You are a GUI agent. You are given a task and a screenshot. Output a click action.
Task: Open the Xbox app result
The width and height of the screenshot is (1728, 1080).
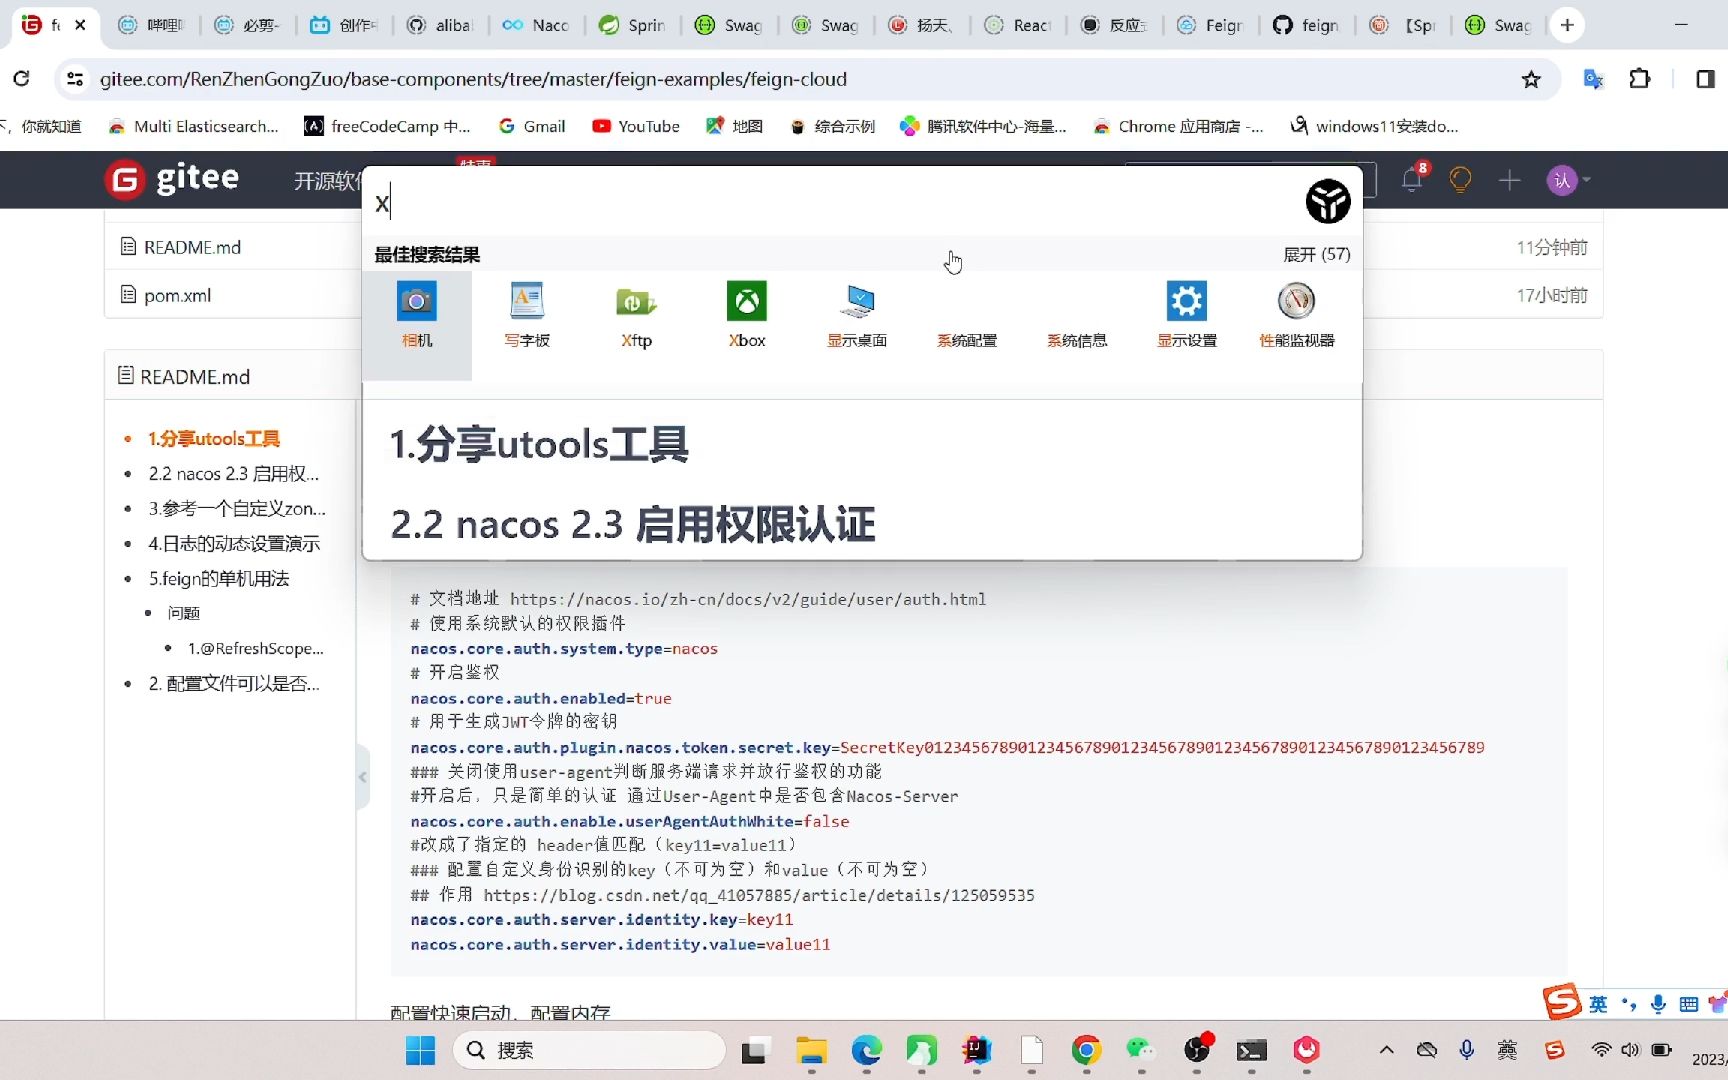[746, 315]
